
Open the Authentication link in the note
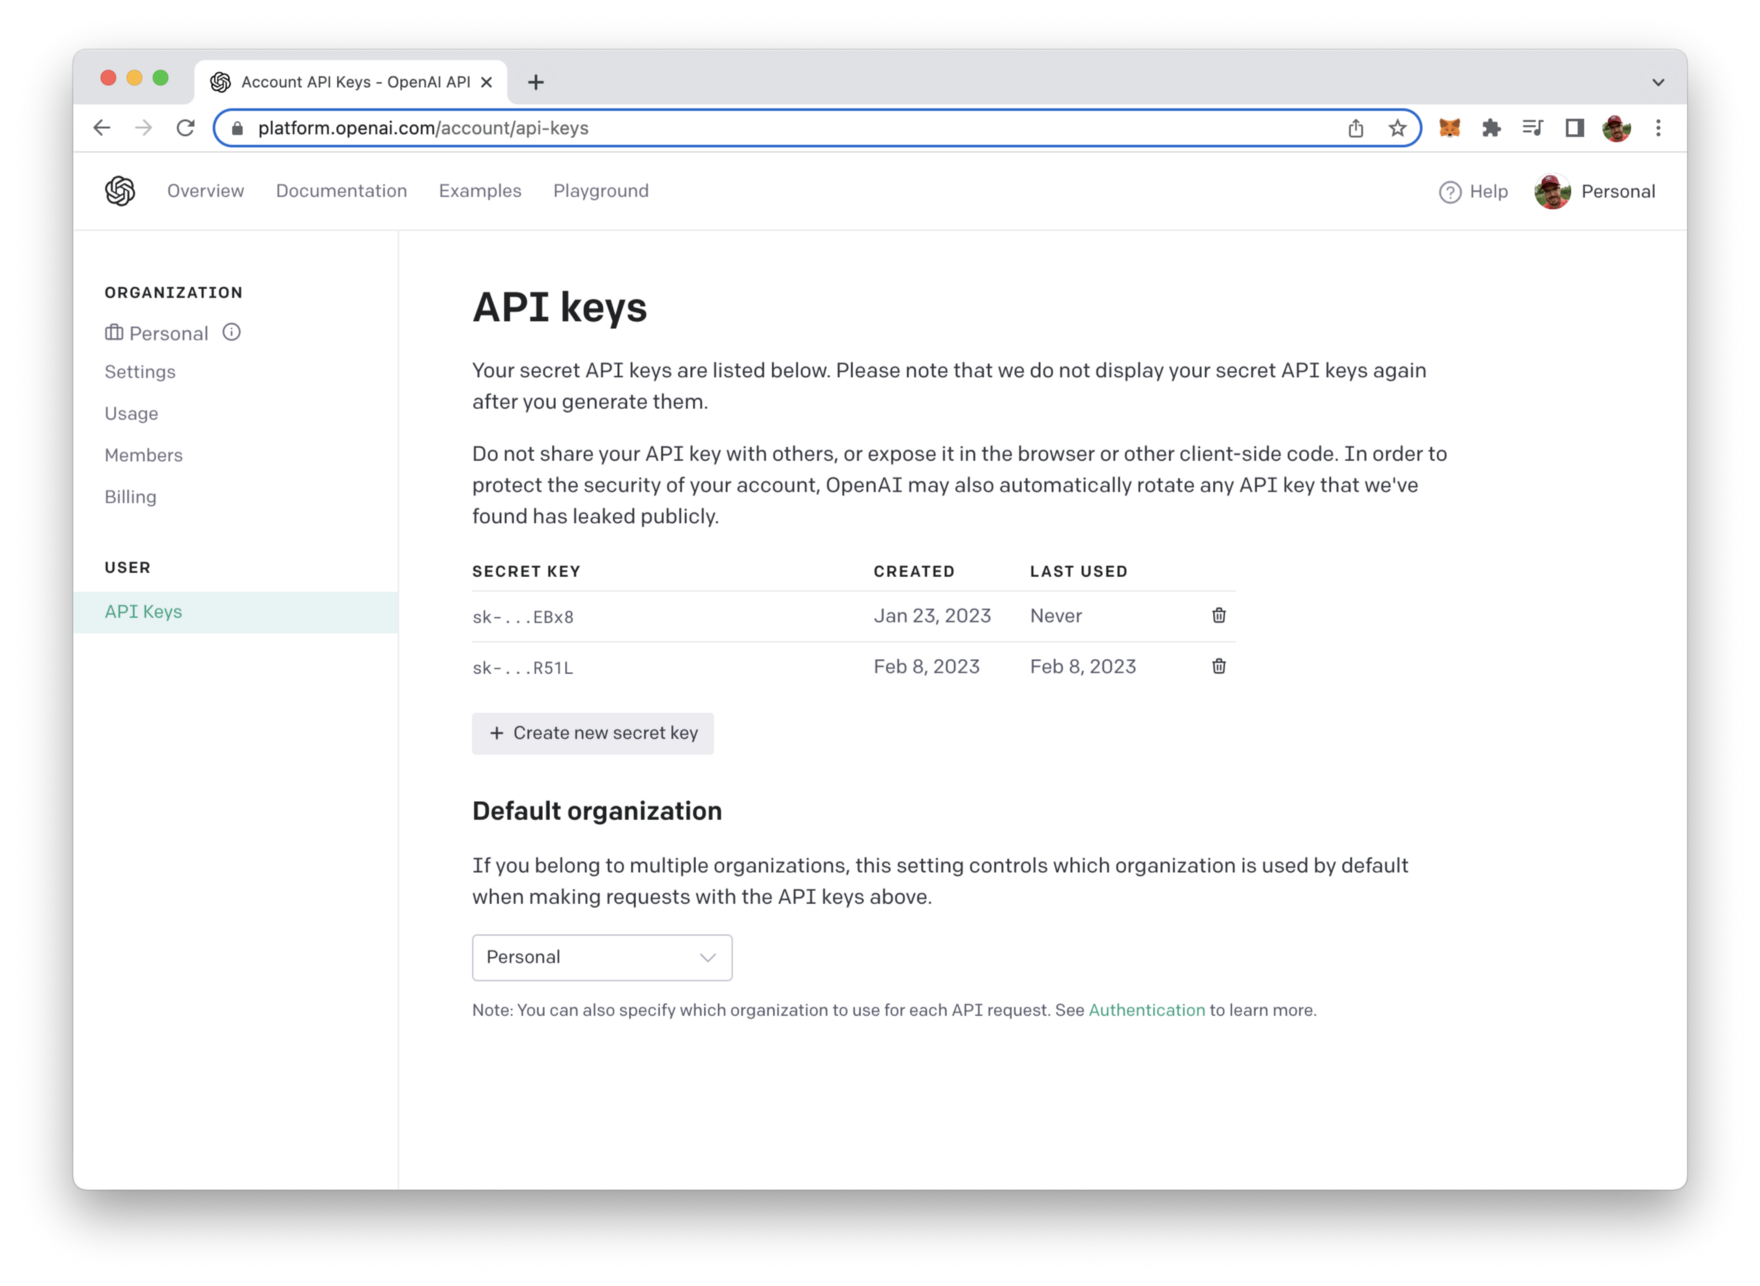(x=1146, y=1010)
